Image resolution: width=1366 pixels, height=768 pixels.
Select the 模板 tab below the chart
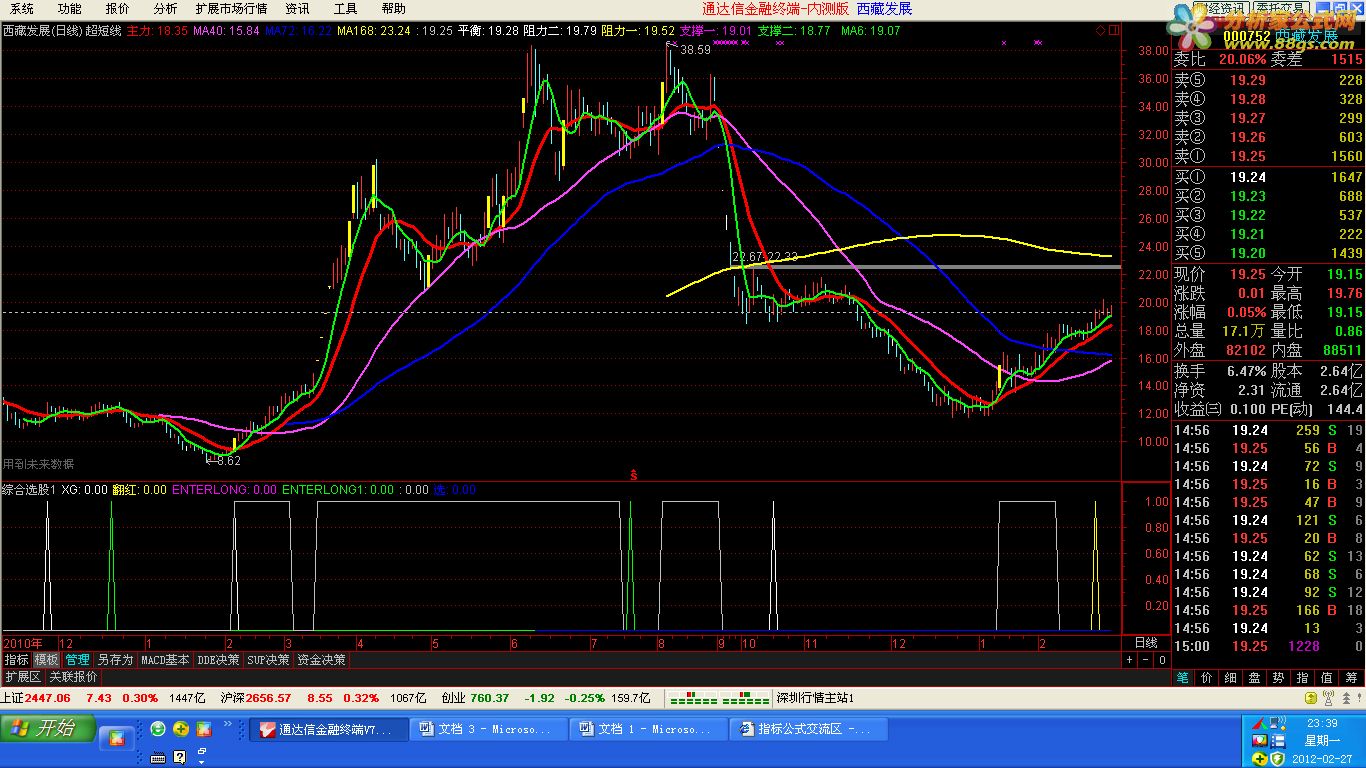pos(46,660)
